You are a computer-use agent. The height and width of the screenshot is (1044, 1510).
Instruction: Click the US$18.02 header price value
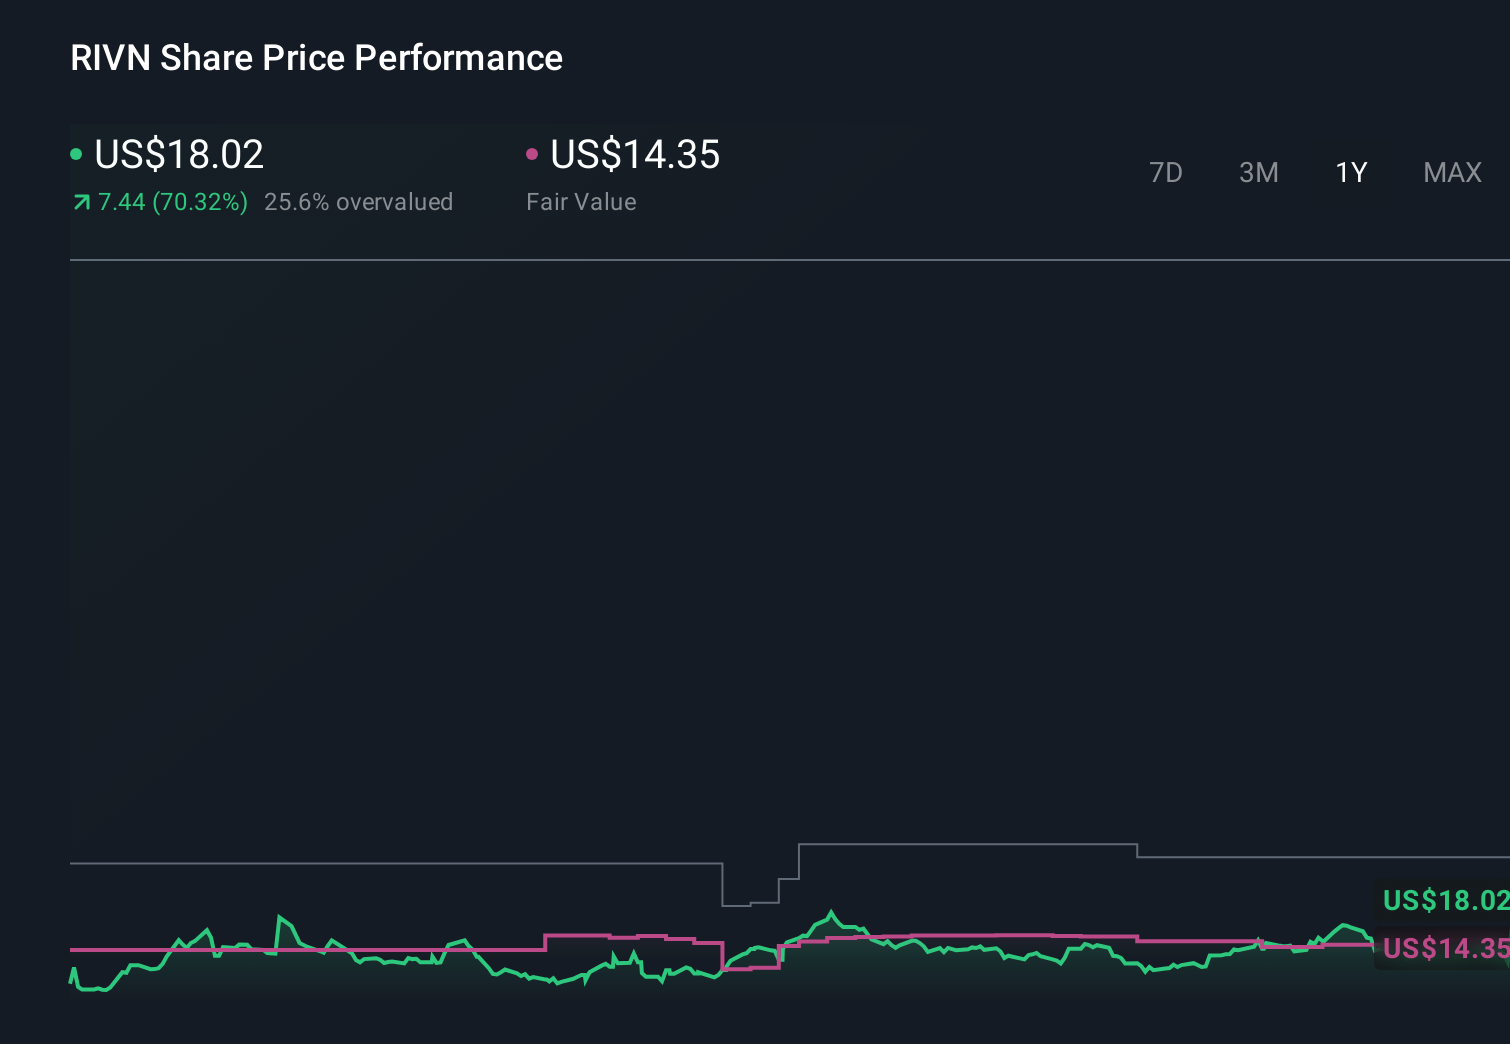click(178, 155)
